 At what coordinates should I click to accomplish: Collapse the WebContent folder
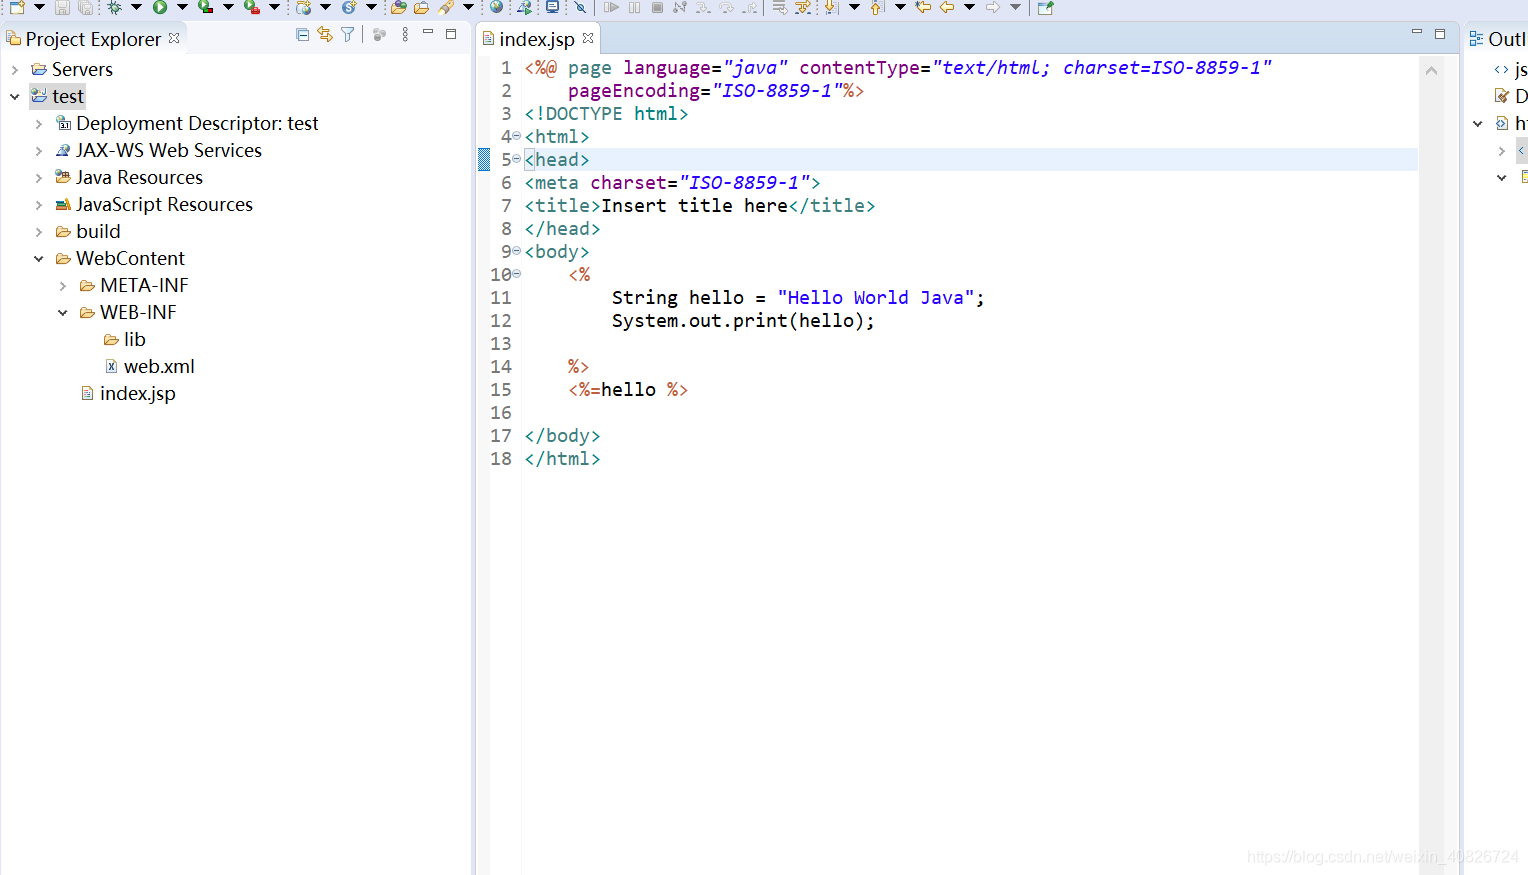tap(39, 259)
